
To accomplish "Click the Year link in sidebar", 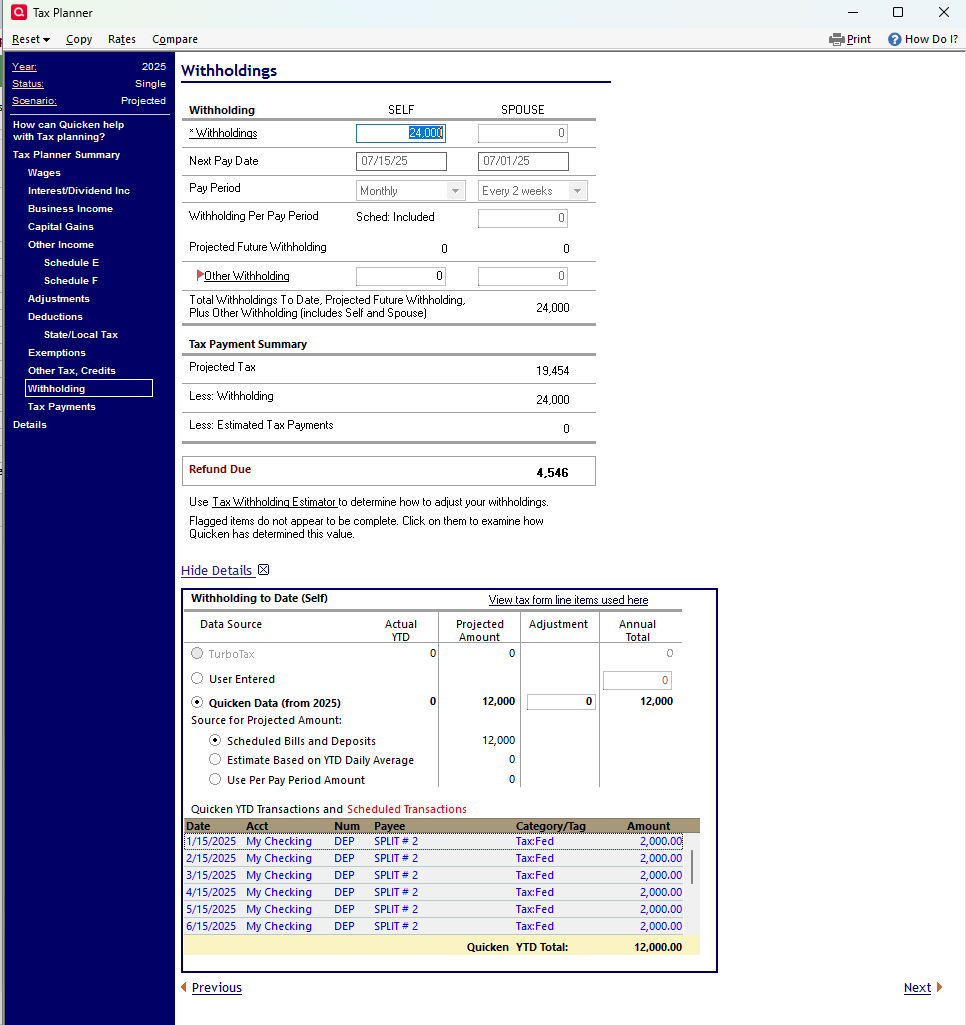I will pos(24,67).
